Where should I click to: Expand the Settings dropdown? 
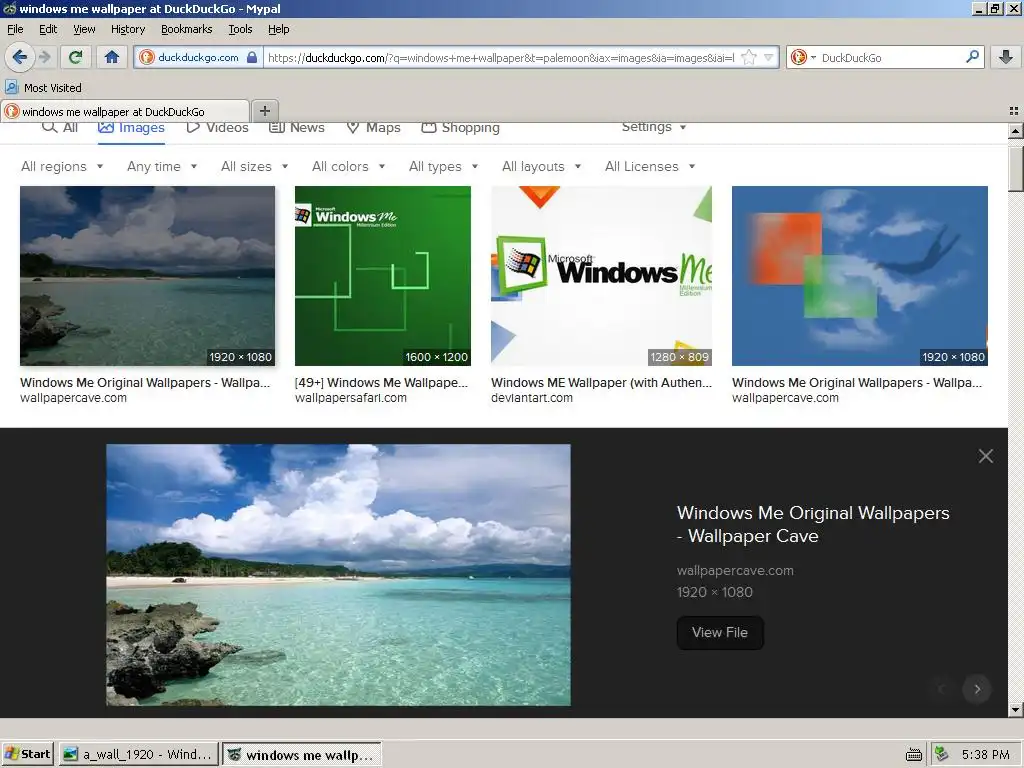tap(654, 127)
